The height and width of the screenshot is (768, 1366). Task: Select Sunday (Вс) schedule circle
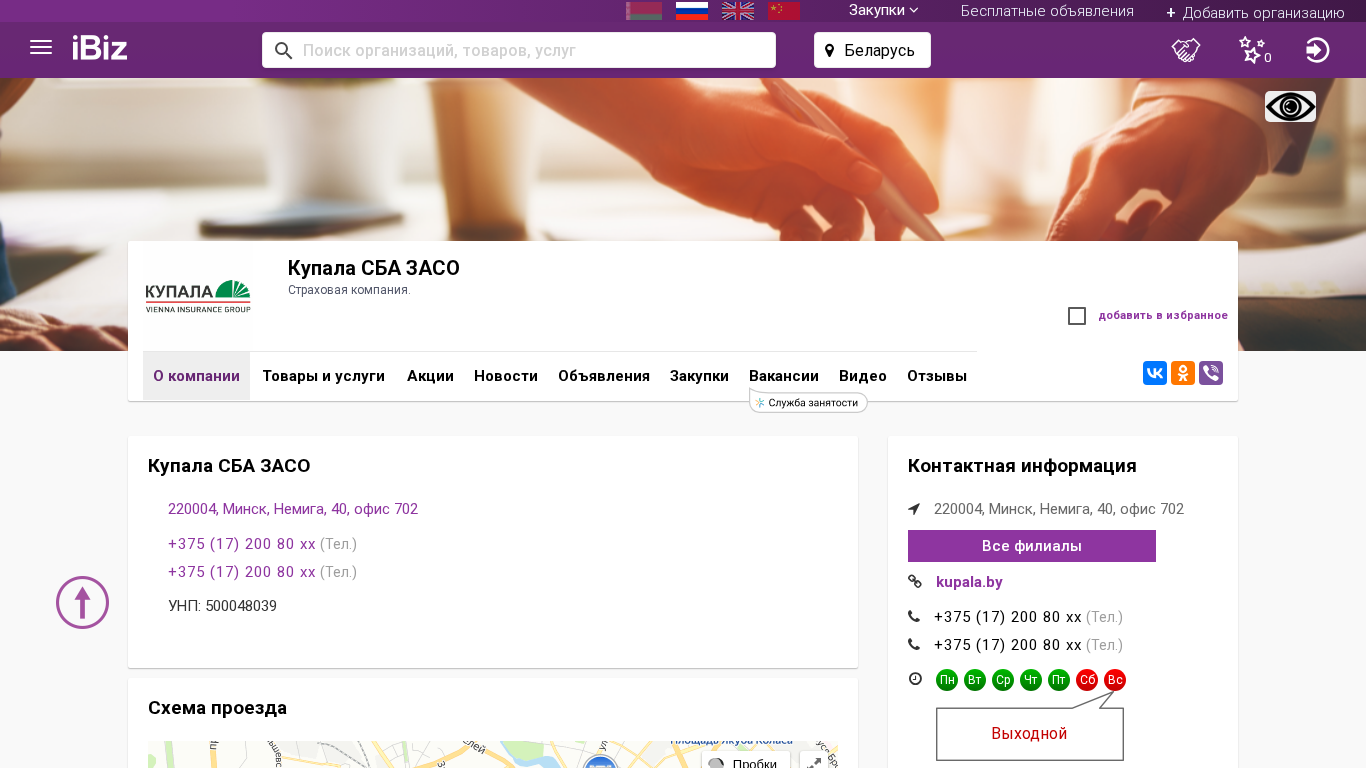coord(1115,680)
